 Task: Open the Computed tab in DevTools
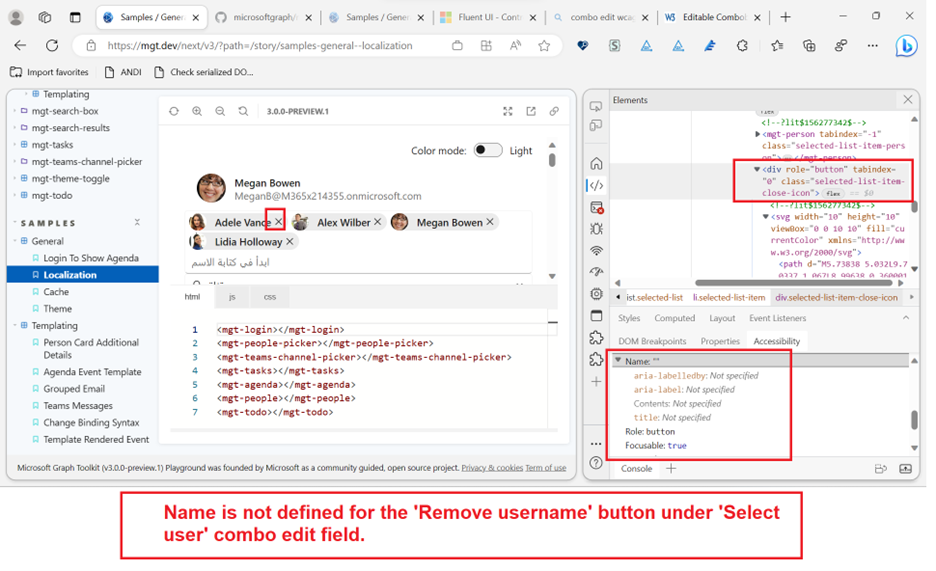675,318
